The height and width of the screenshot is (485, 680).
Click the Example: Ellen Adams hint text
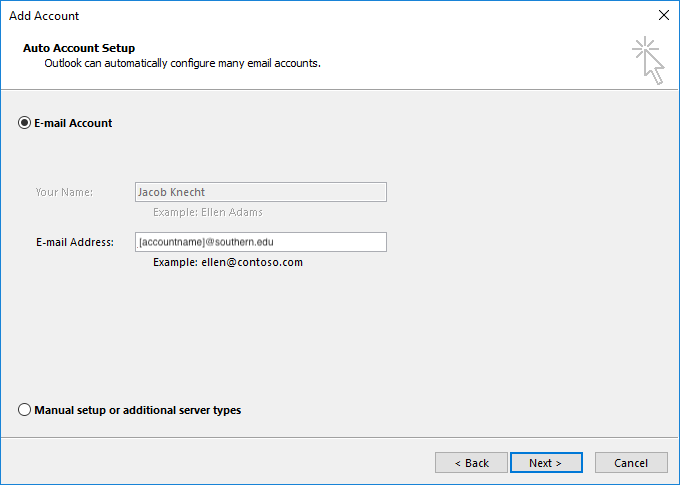click(x=208, y=212)
